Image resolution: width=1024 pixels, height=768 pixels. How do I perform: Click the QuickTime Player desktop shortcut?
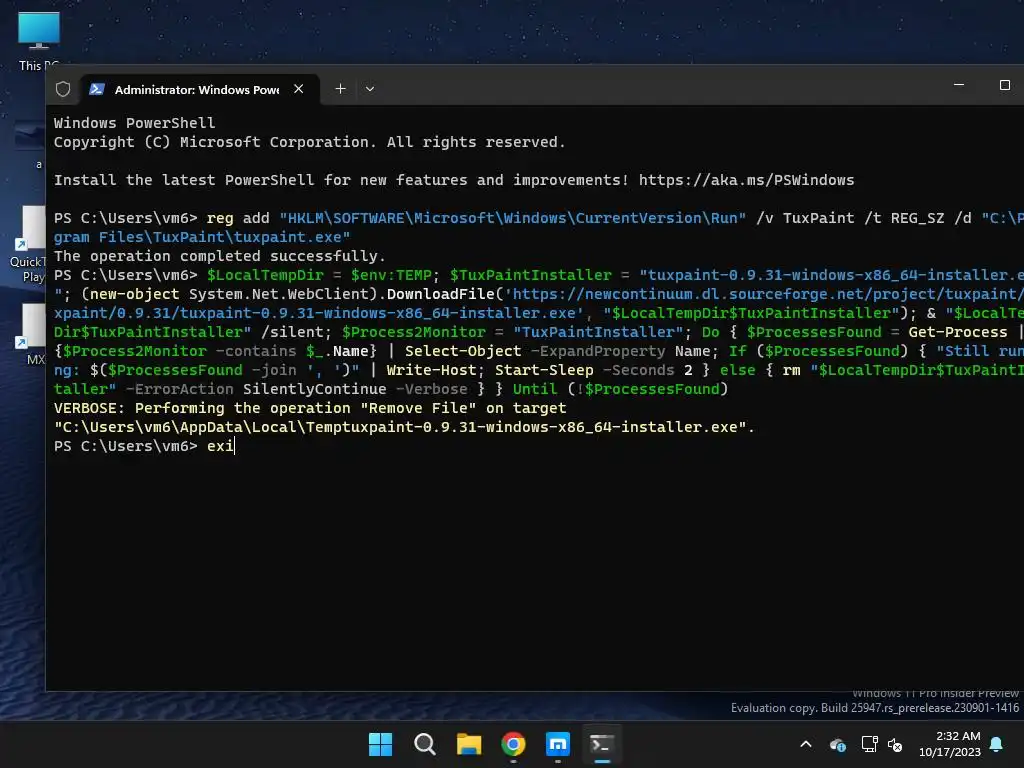pyautogui.click(x=29, y=245)
